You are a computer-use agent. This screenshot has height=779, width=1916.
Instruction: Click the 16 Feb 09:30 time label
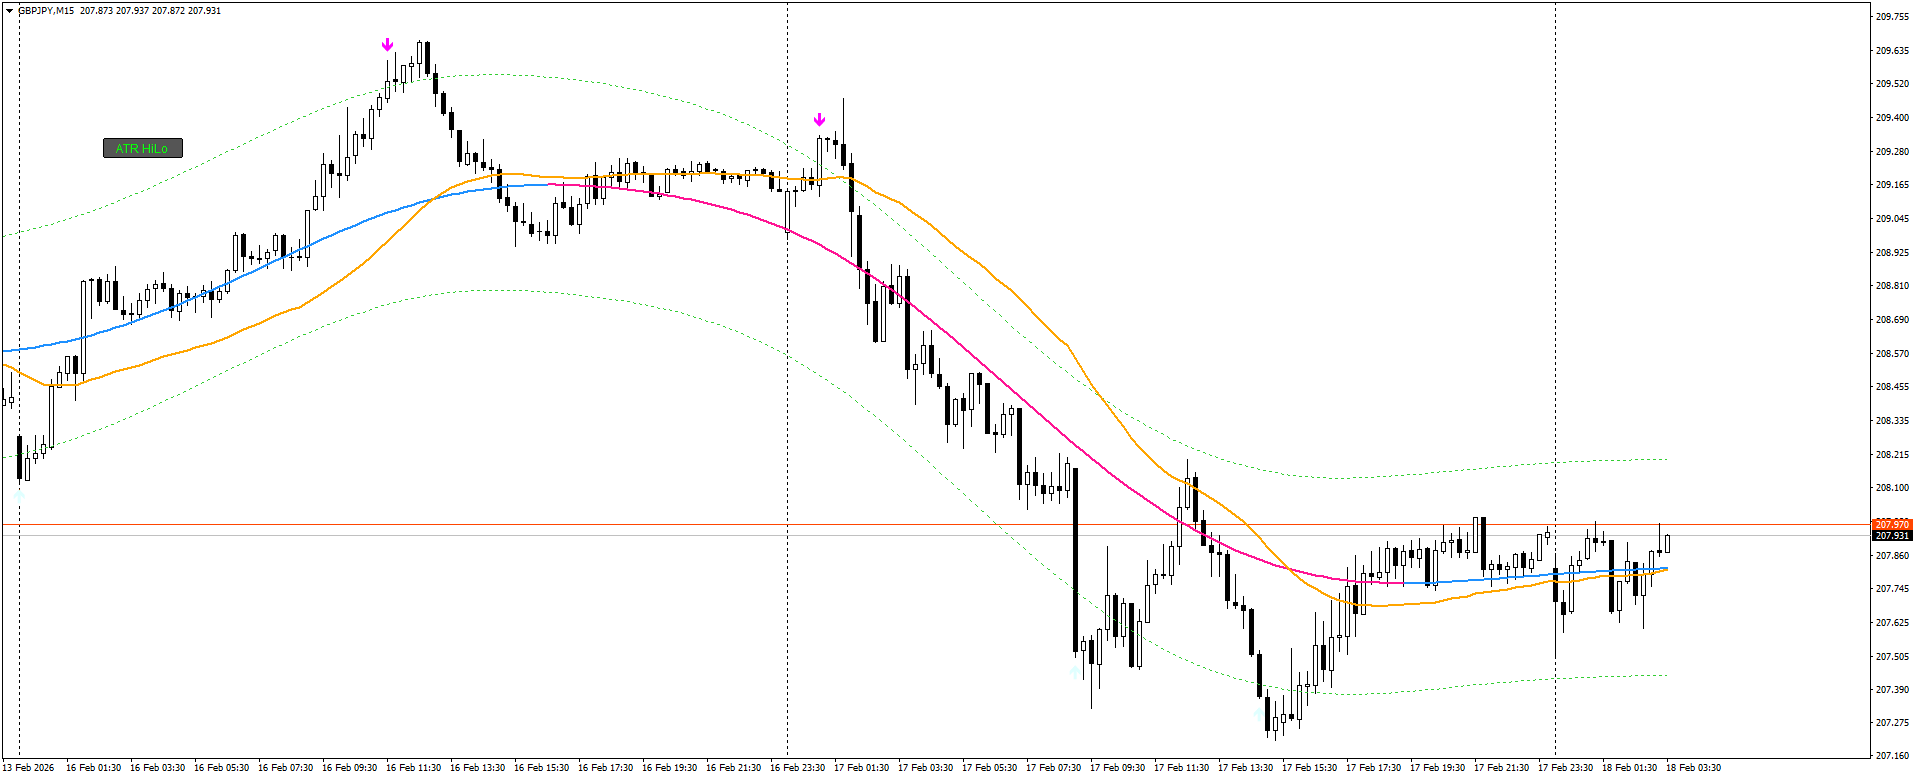pos(349,768)
